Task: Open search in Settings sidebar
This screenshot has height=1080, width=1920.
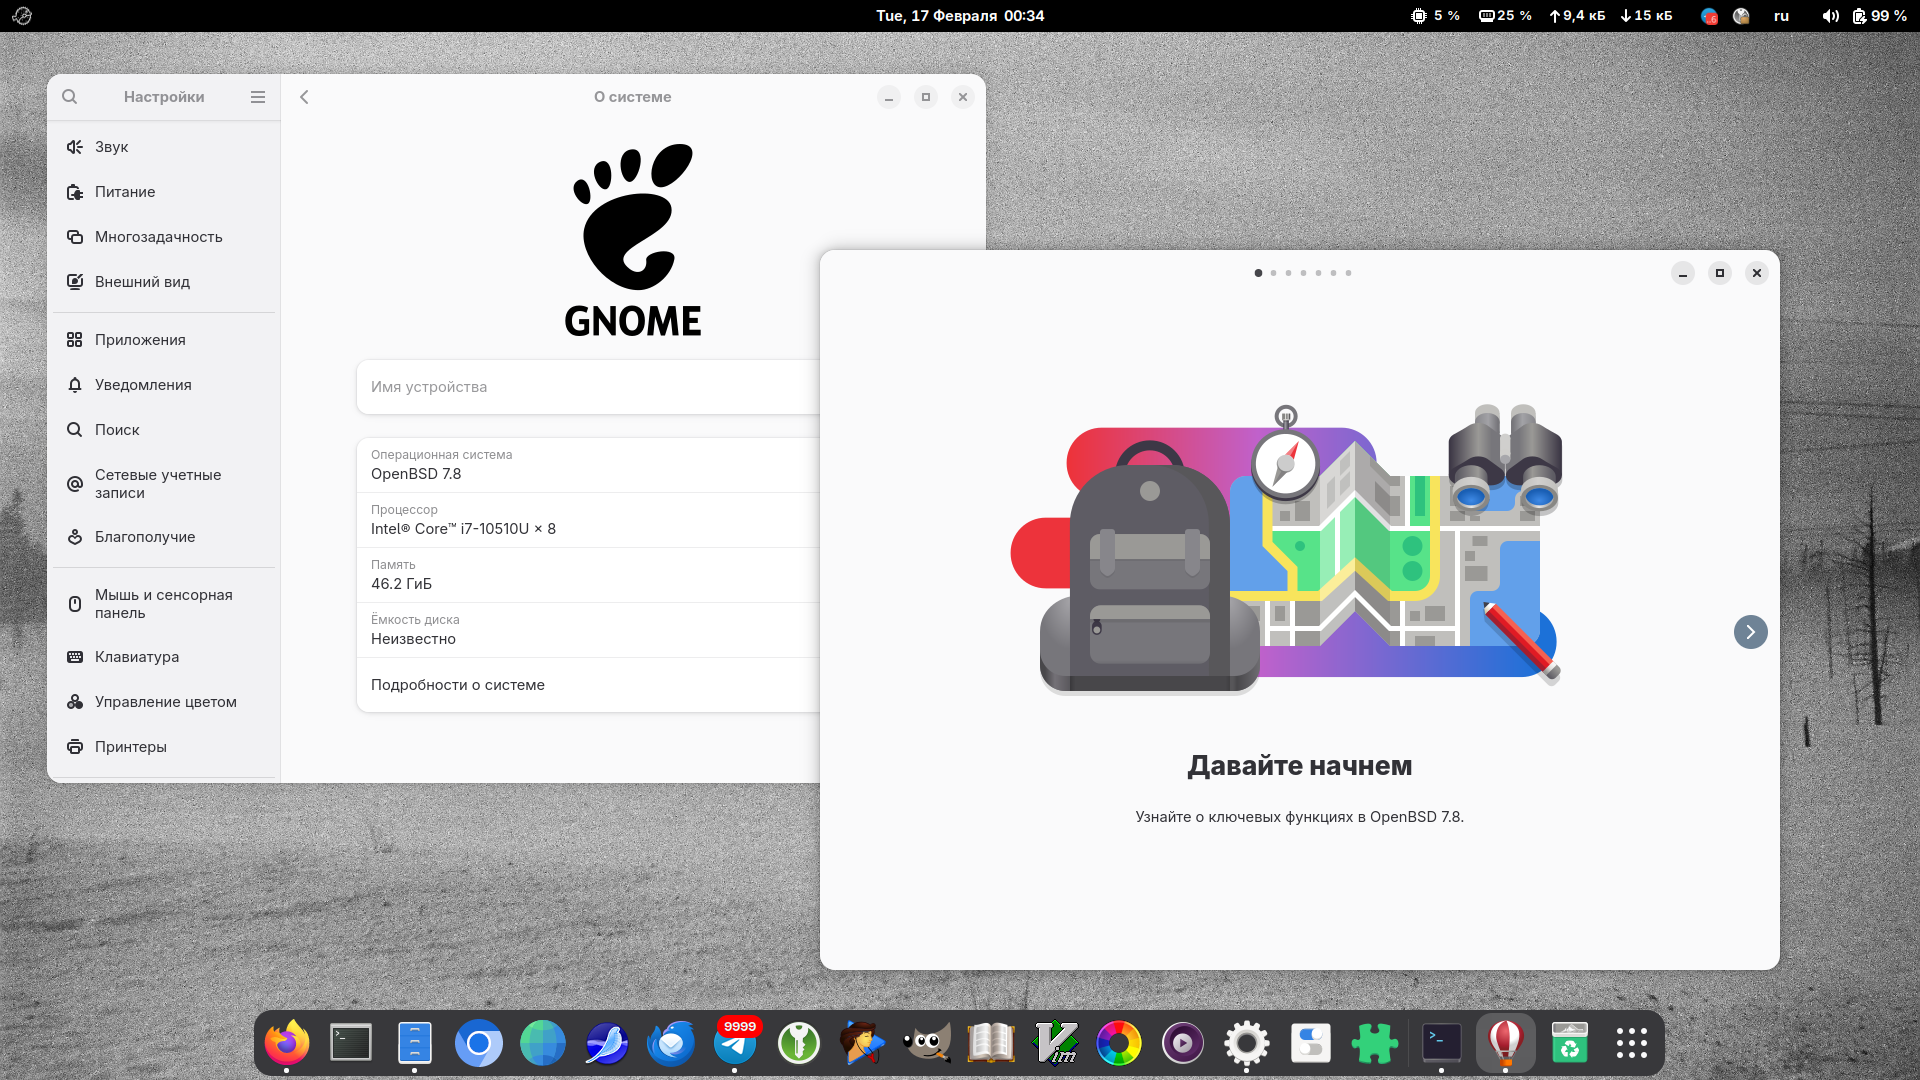Action: coord(69,97)
